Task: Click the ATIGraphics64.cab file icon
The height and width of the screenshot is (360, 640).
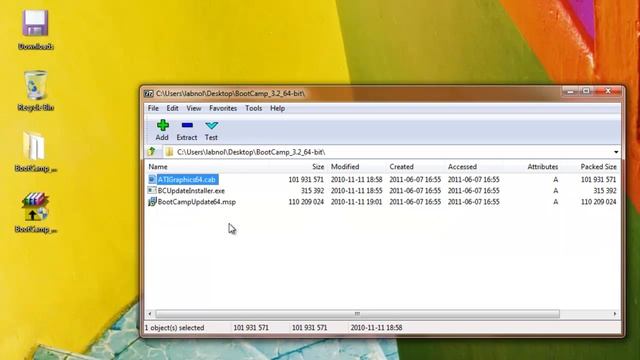Action: 152,180
